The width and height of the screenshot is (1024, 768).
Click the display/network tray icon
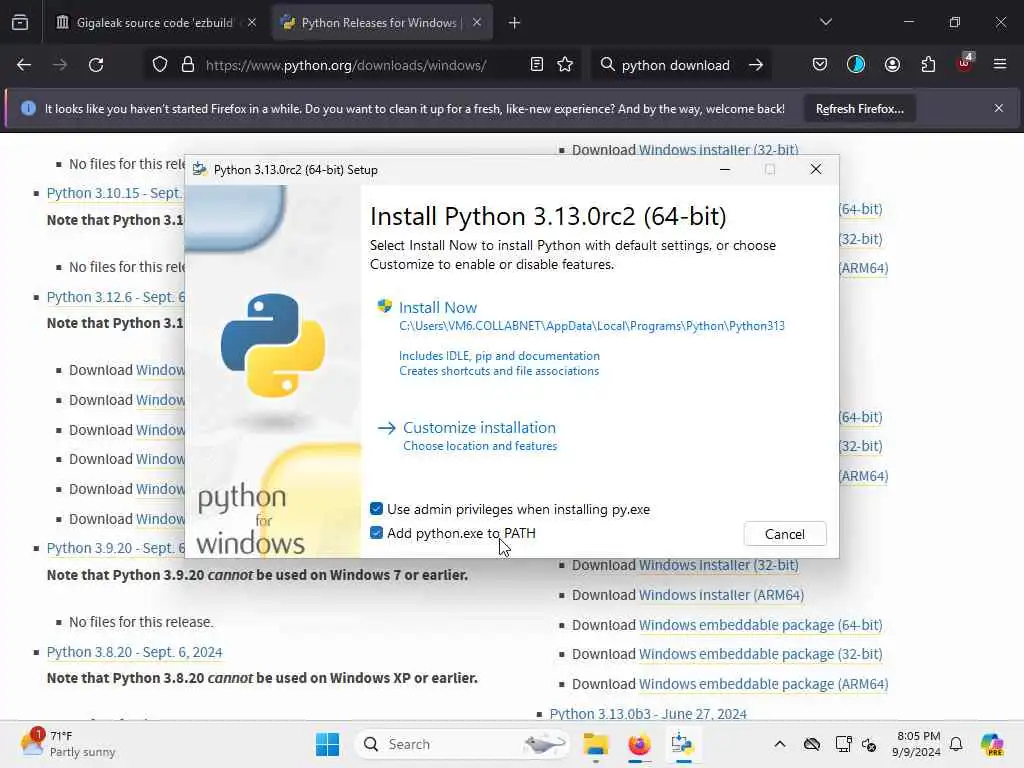(843, 744)
